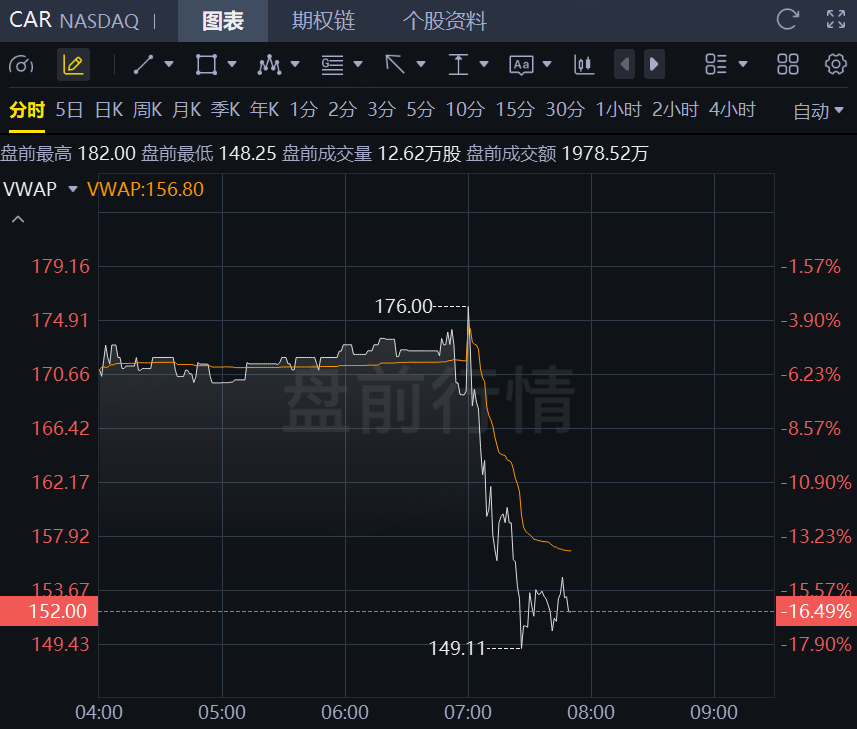Choose the text annotation Aa tool
Viewport: 857px width, 729px height.
(521, 65)
